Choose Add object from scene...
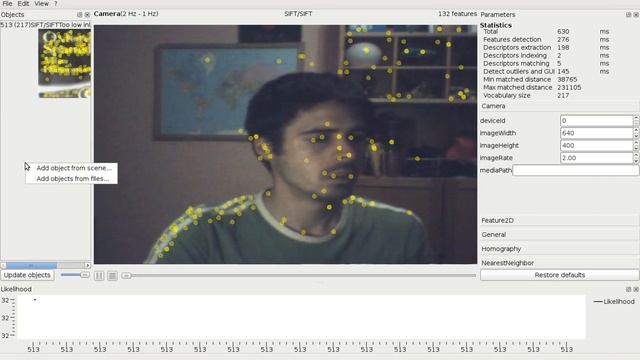This screenshot has height=360, width=640. pyautogui.click(x=74, y=168)
